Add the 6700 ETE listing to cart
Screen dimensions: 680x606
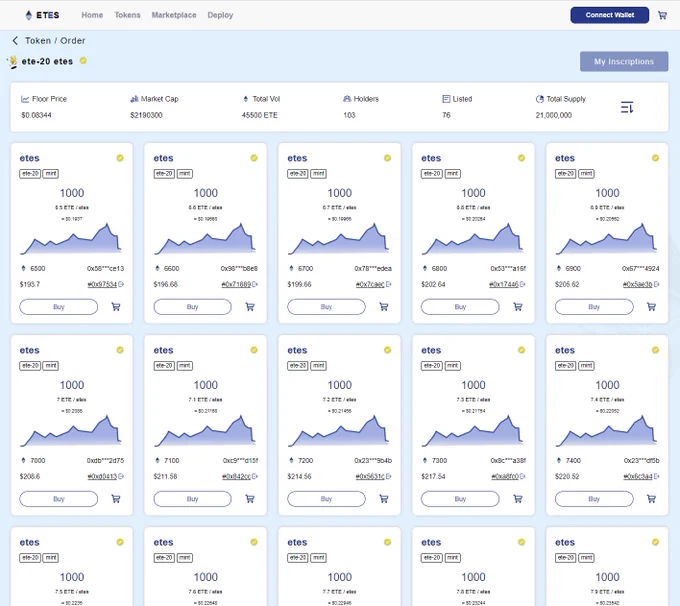(x=384, y=307)
